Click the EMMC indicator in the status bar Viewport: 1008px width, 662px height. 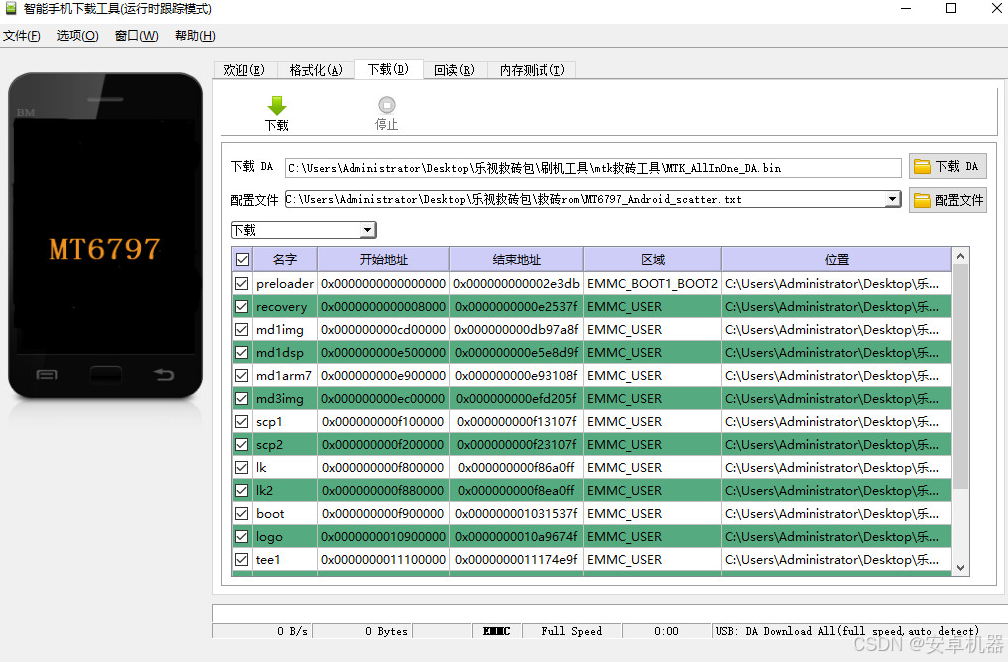pyautogui.click(x=497, y=631)
